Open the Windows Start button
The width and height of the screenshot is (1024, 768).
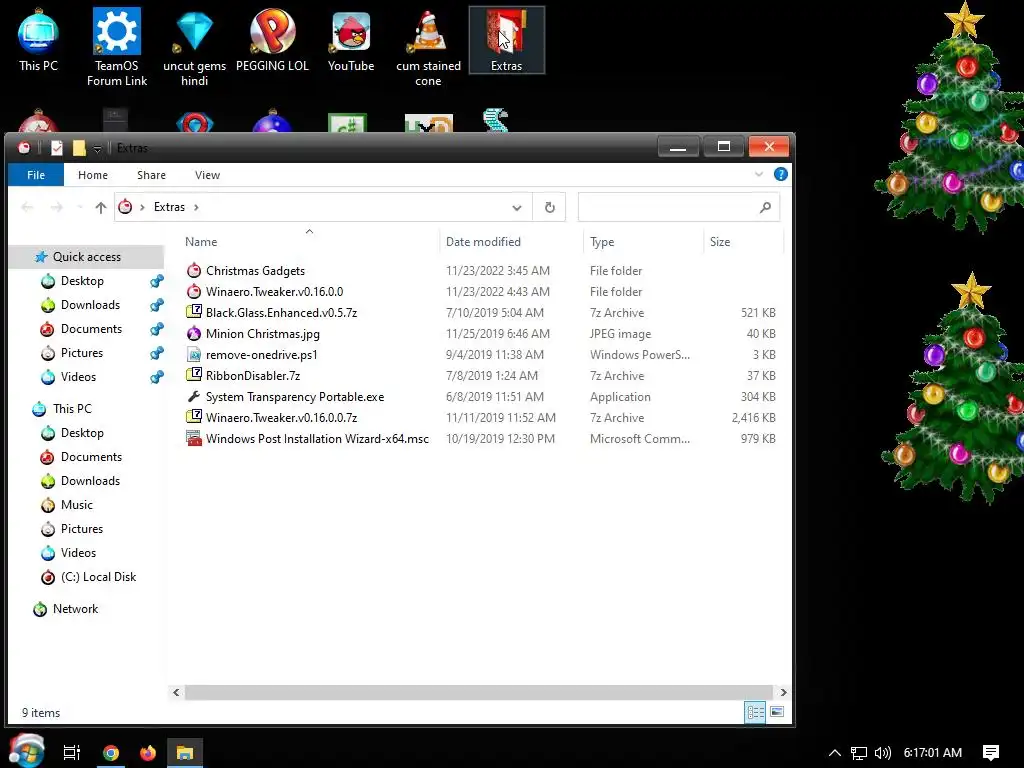pos(26,751)
